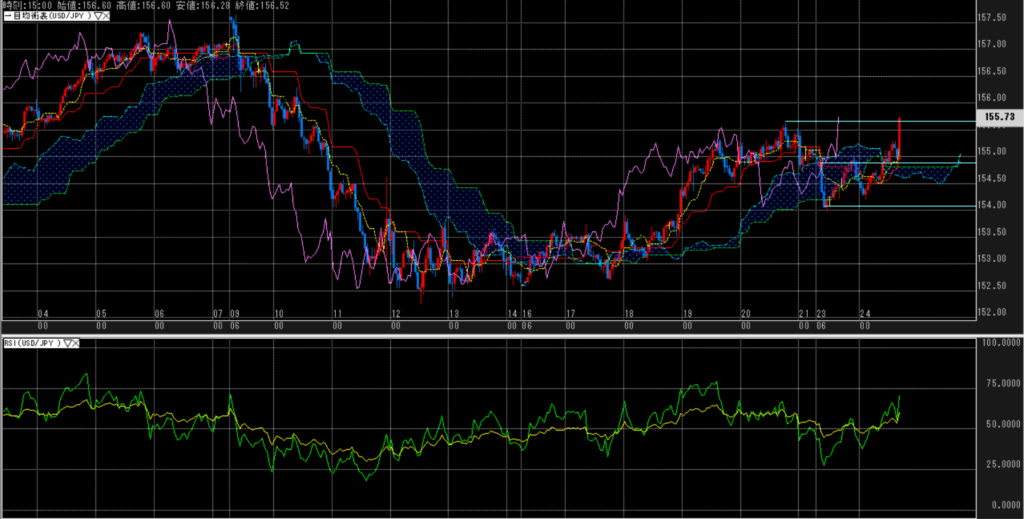Click the RSI 25.0000 axis level label
Viewport: 1024px width, 519px height.
click(x=998, y=464)
